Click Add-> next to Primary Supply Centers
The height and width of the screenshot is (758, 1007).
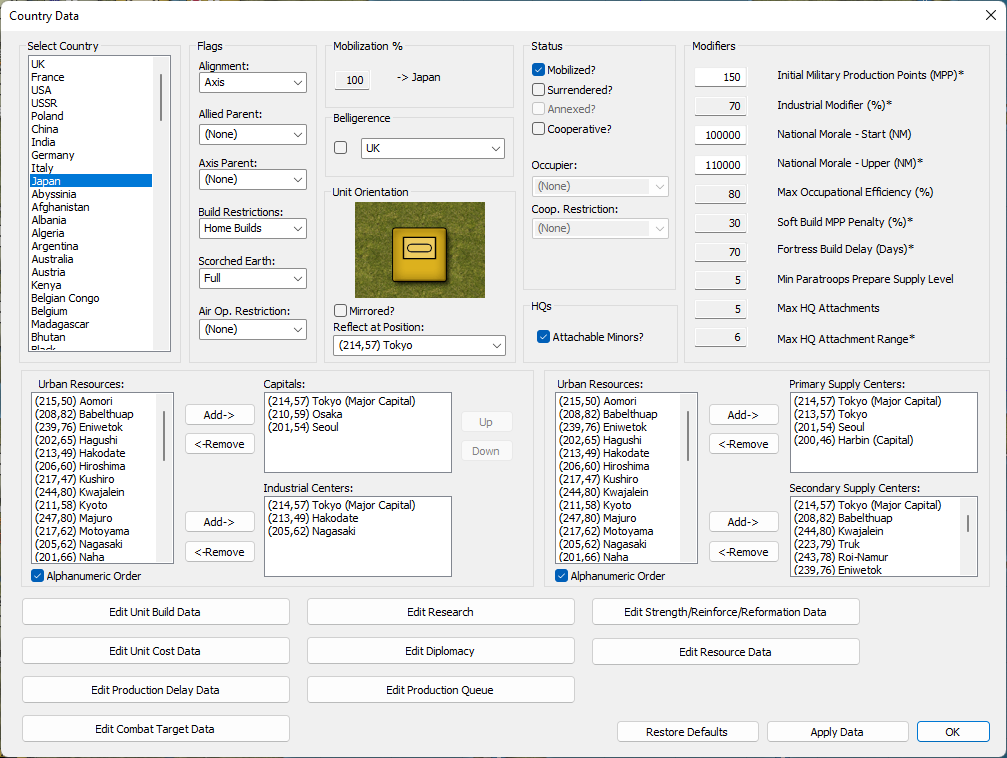[x=744, y=415]
